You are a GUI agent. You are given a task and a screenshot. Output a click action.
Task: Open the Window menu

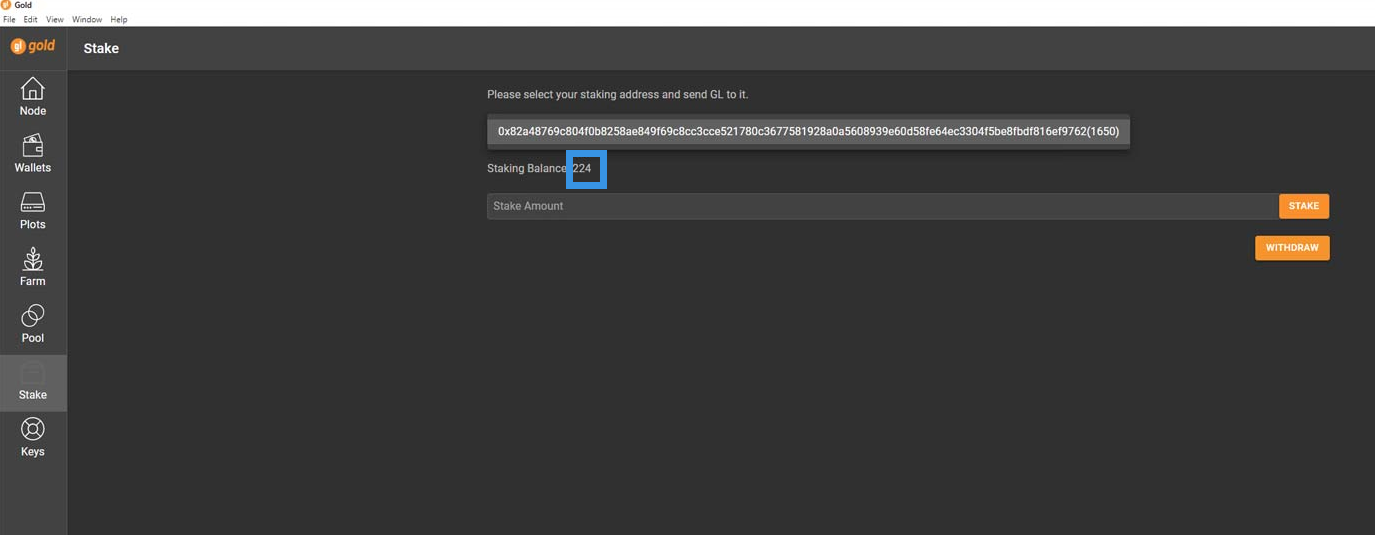[x=87, y=20]
